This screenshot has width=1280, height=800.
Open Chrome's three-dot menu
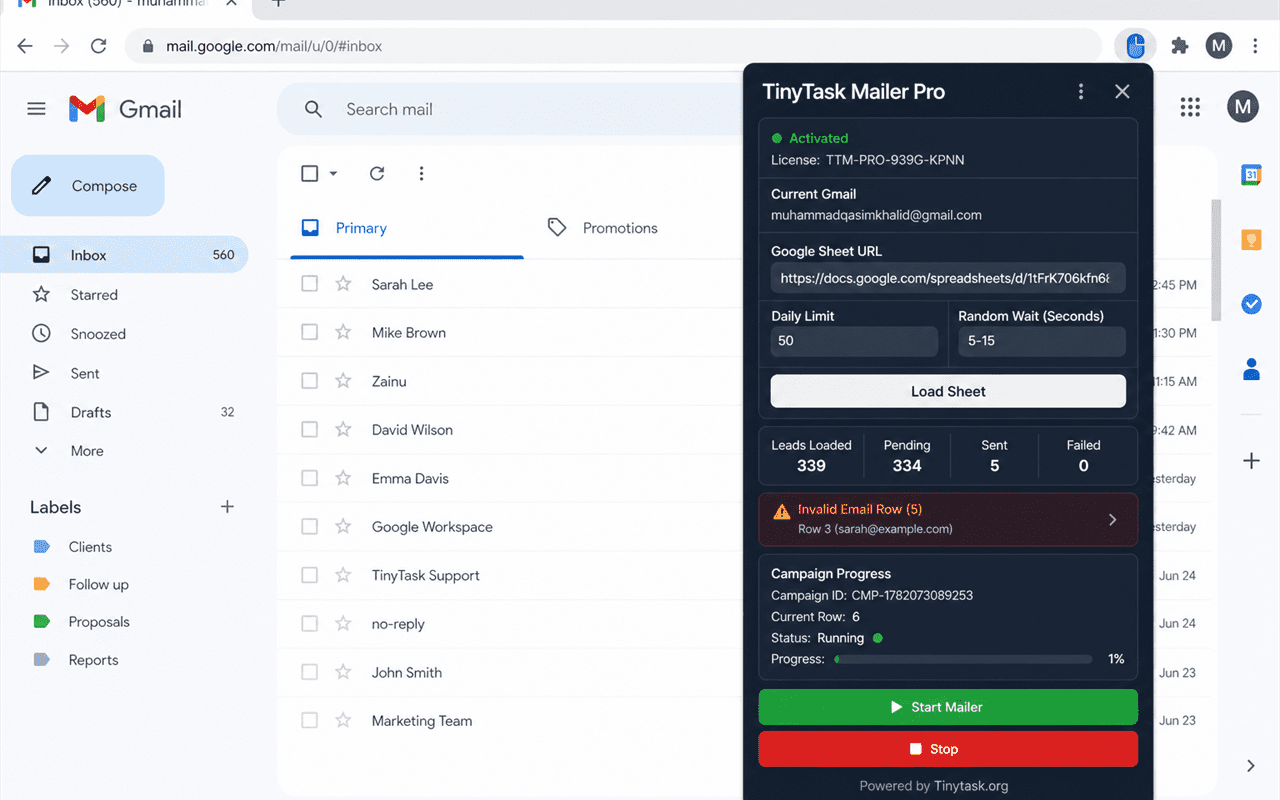(x=1256, y=46)
